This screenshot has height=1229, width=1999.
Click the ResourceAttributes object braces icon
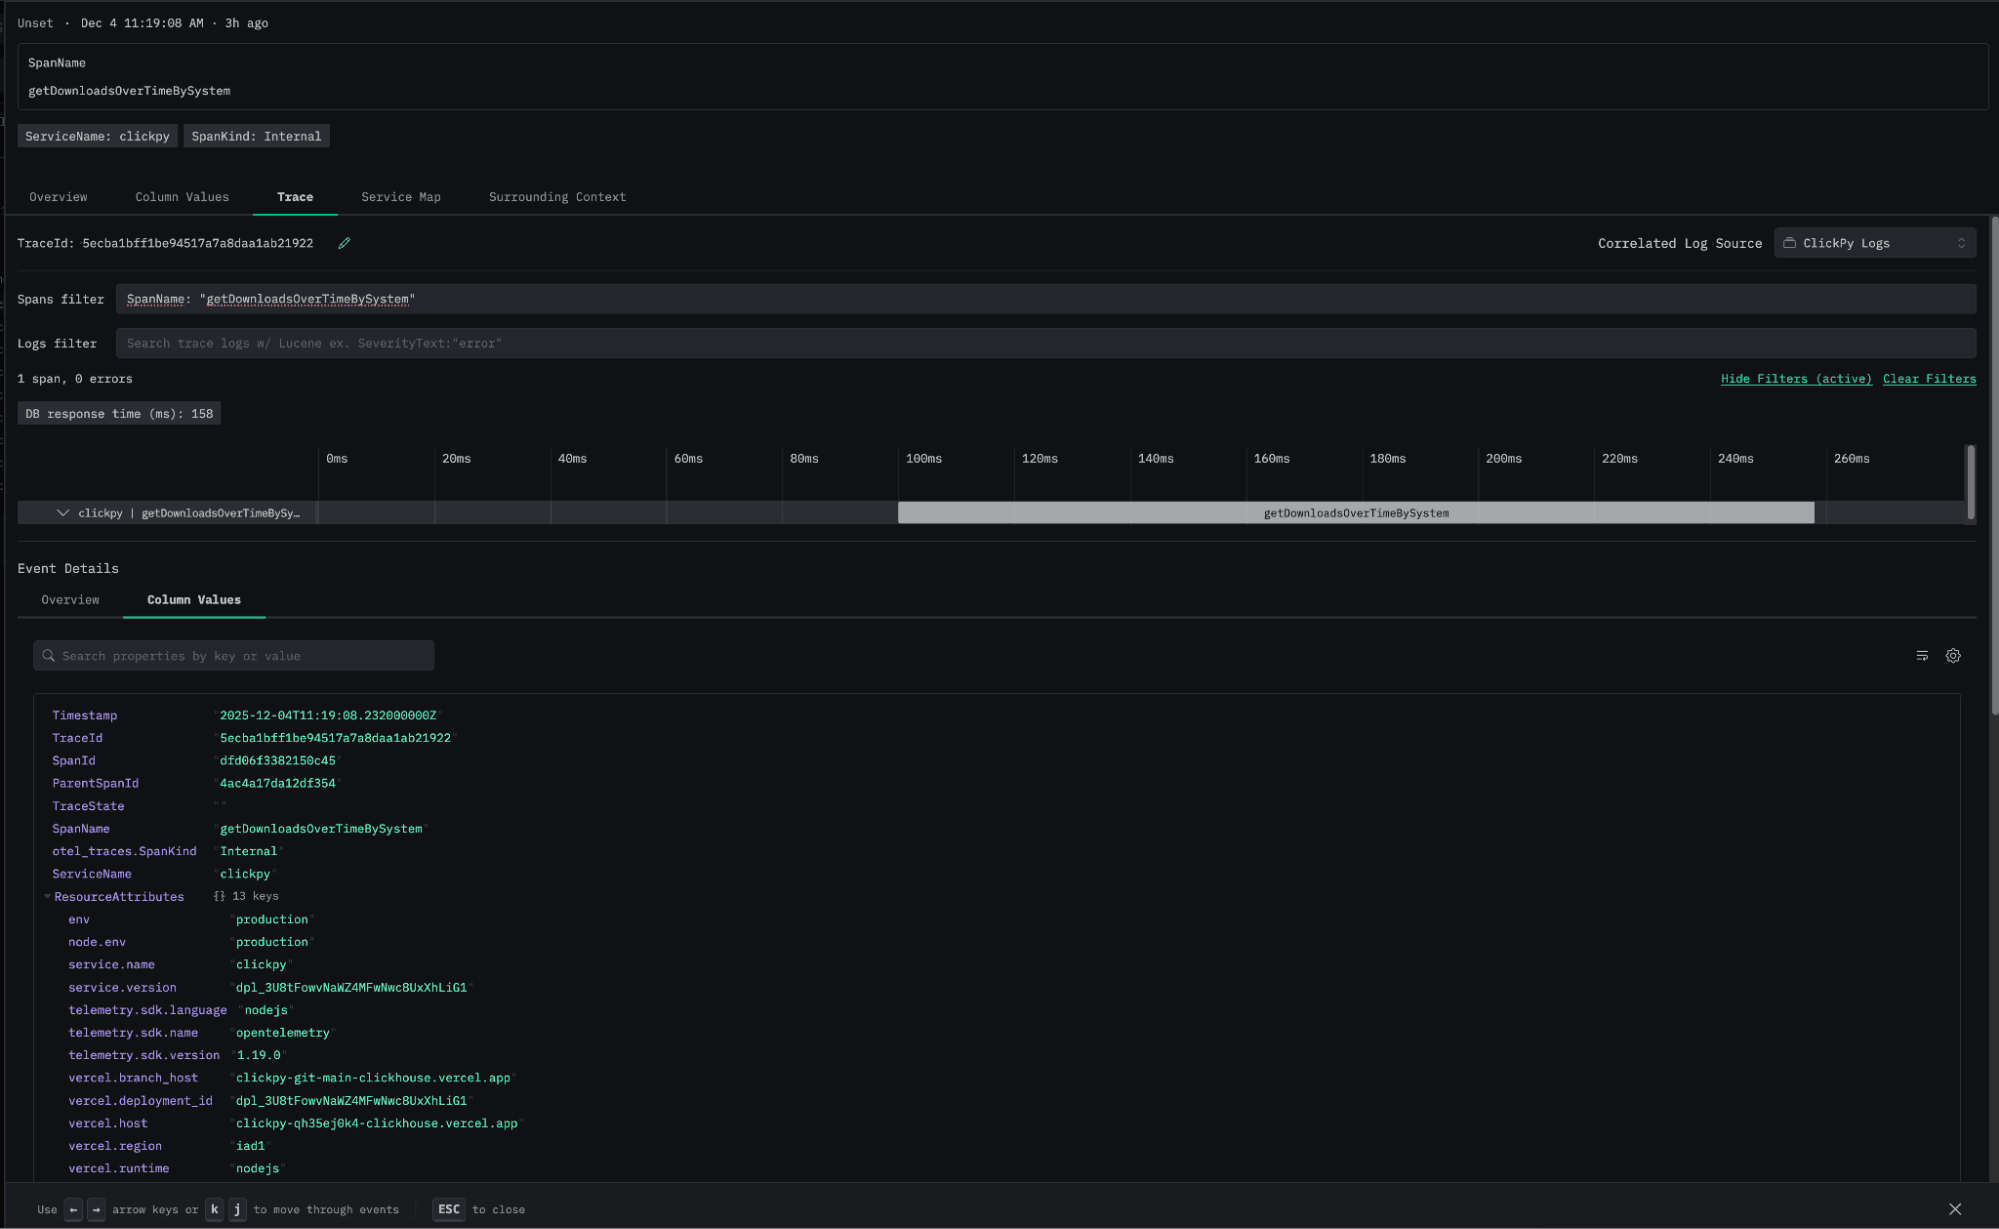click(x=219, y=897)
